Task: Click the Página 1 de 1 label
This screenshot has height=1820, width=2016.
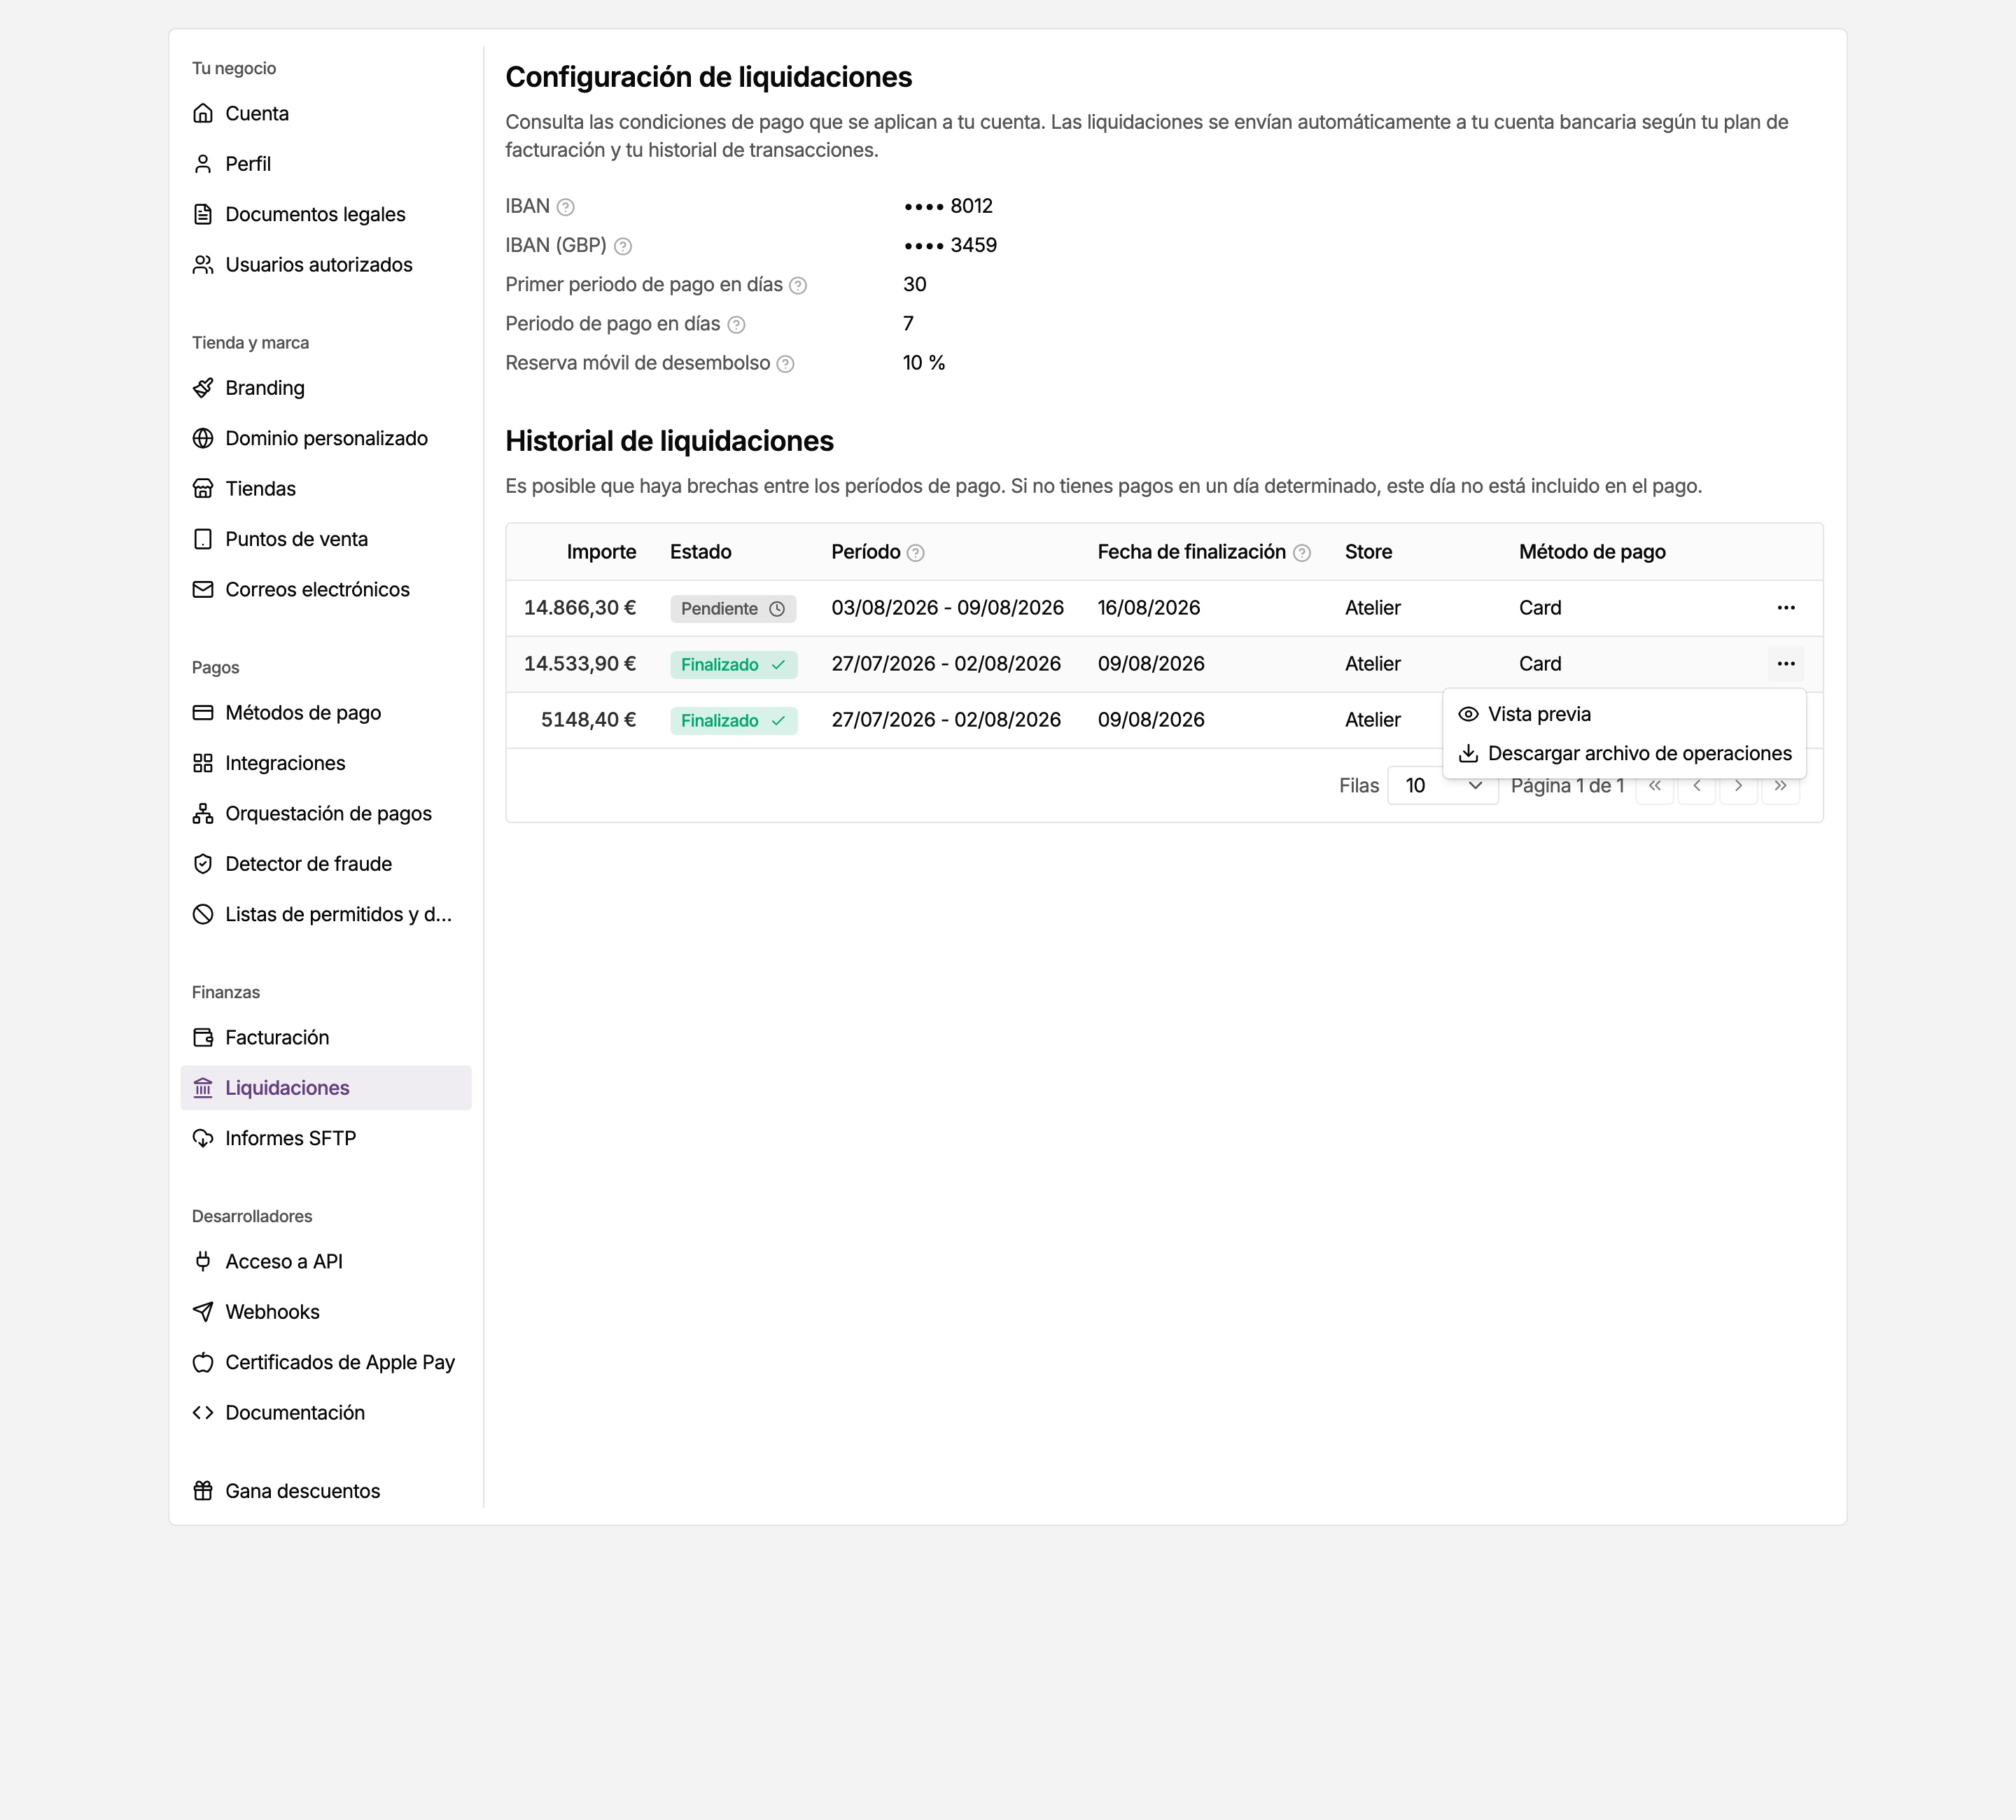Action: coord(1567,786)
